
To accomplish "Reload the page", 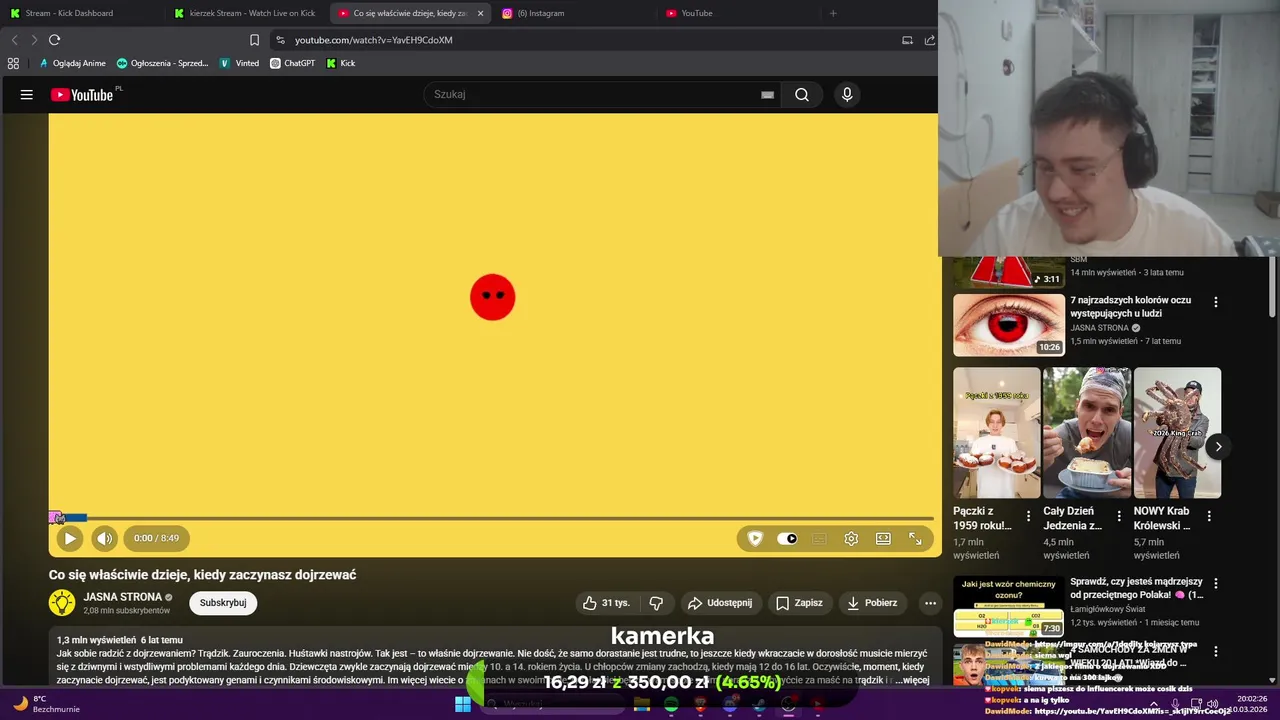I will [x=54, y=40].
